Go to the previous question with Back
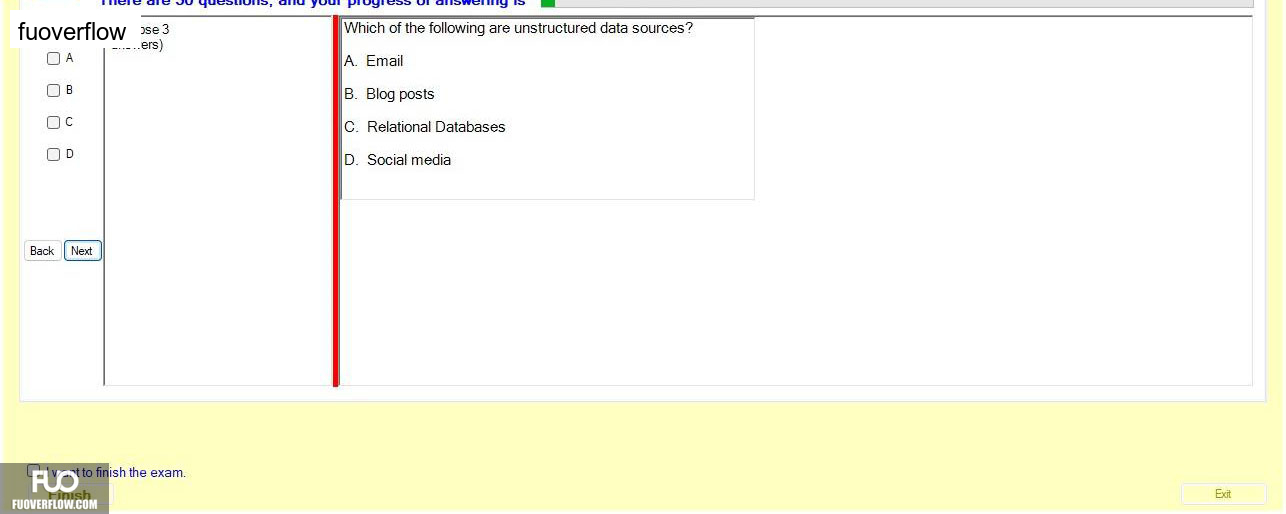 42,251
